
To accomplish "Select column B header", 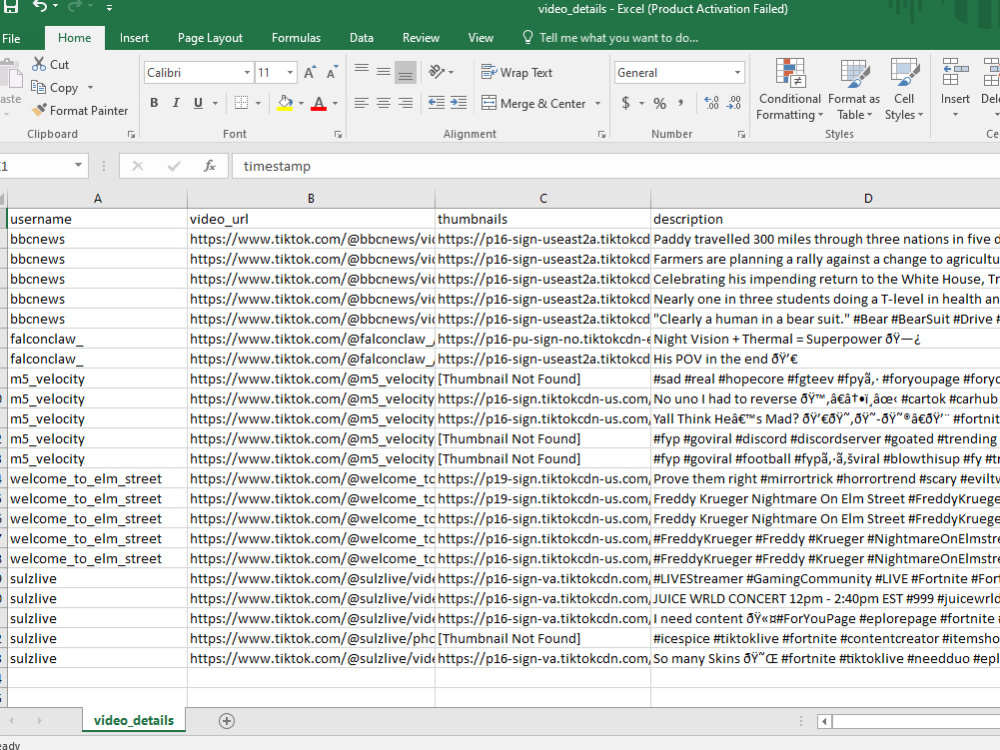I will pos(311,198).
